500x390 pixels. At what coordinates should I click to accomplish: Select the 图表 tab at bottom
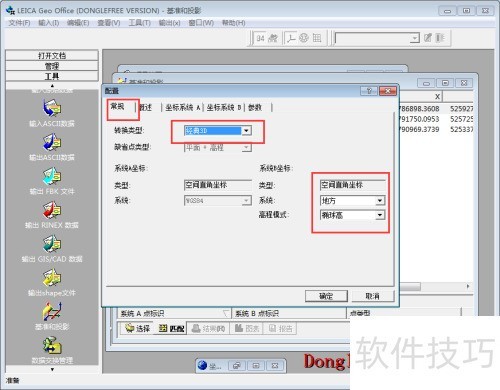point(247,329)
